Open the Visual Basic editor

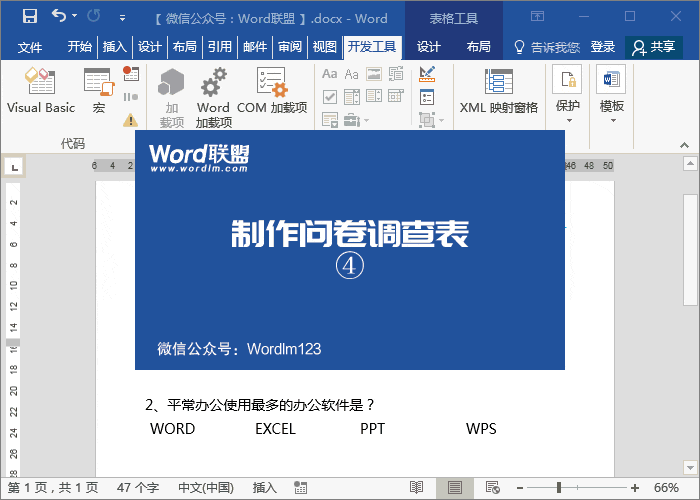[x=41, y=91]
